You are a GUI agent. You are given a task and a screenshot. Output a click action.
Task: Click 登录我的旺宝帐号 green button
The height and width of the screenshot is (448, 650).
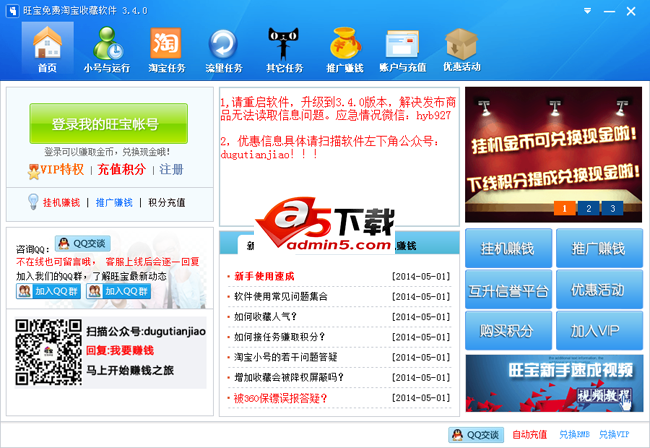[x=109, y=124]
